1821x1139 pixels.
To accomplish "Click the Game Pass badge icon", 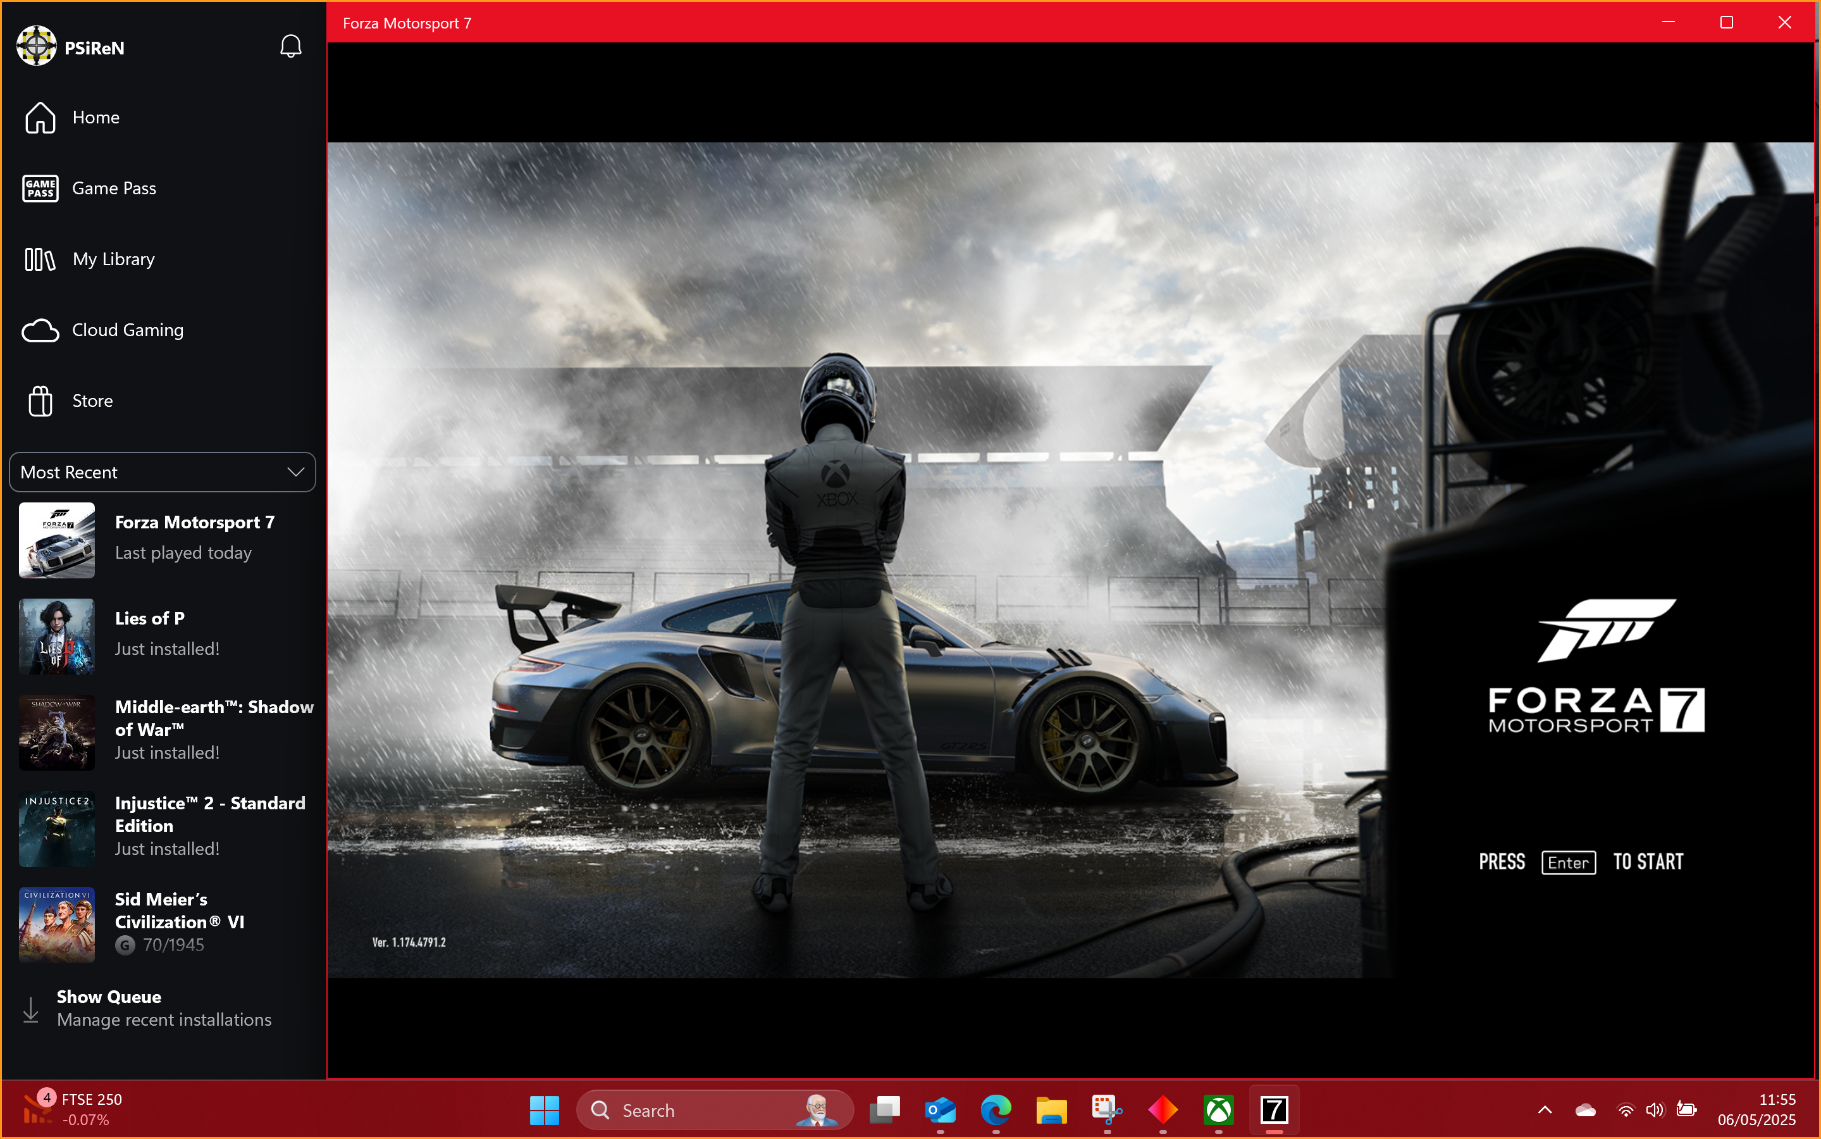I will point(40,188).
